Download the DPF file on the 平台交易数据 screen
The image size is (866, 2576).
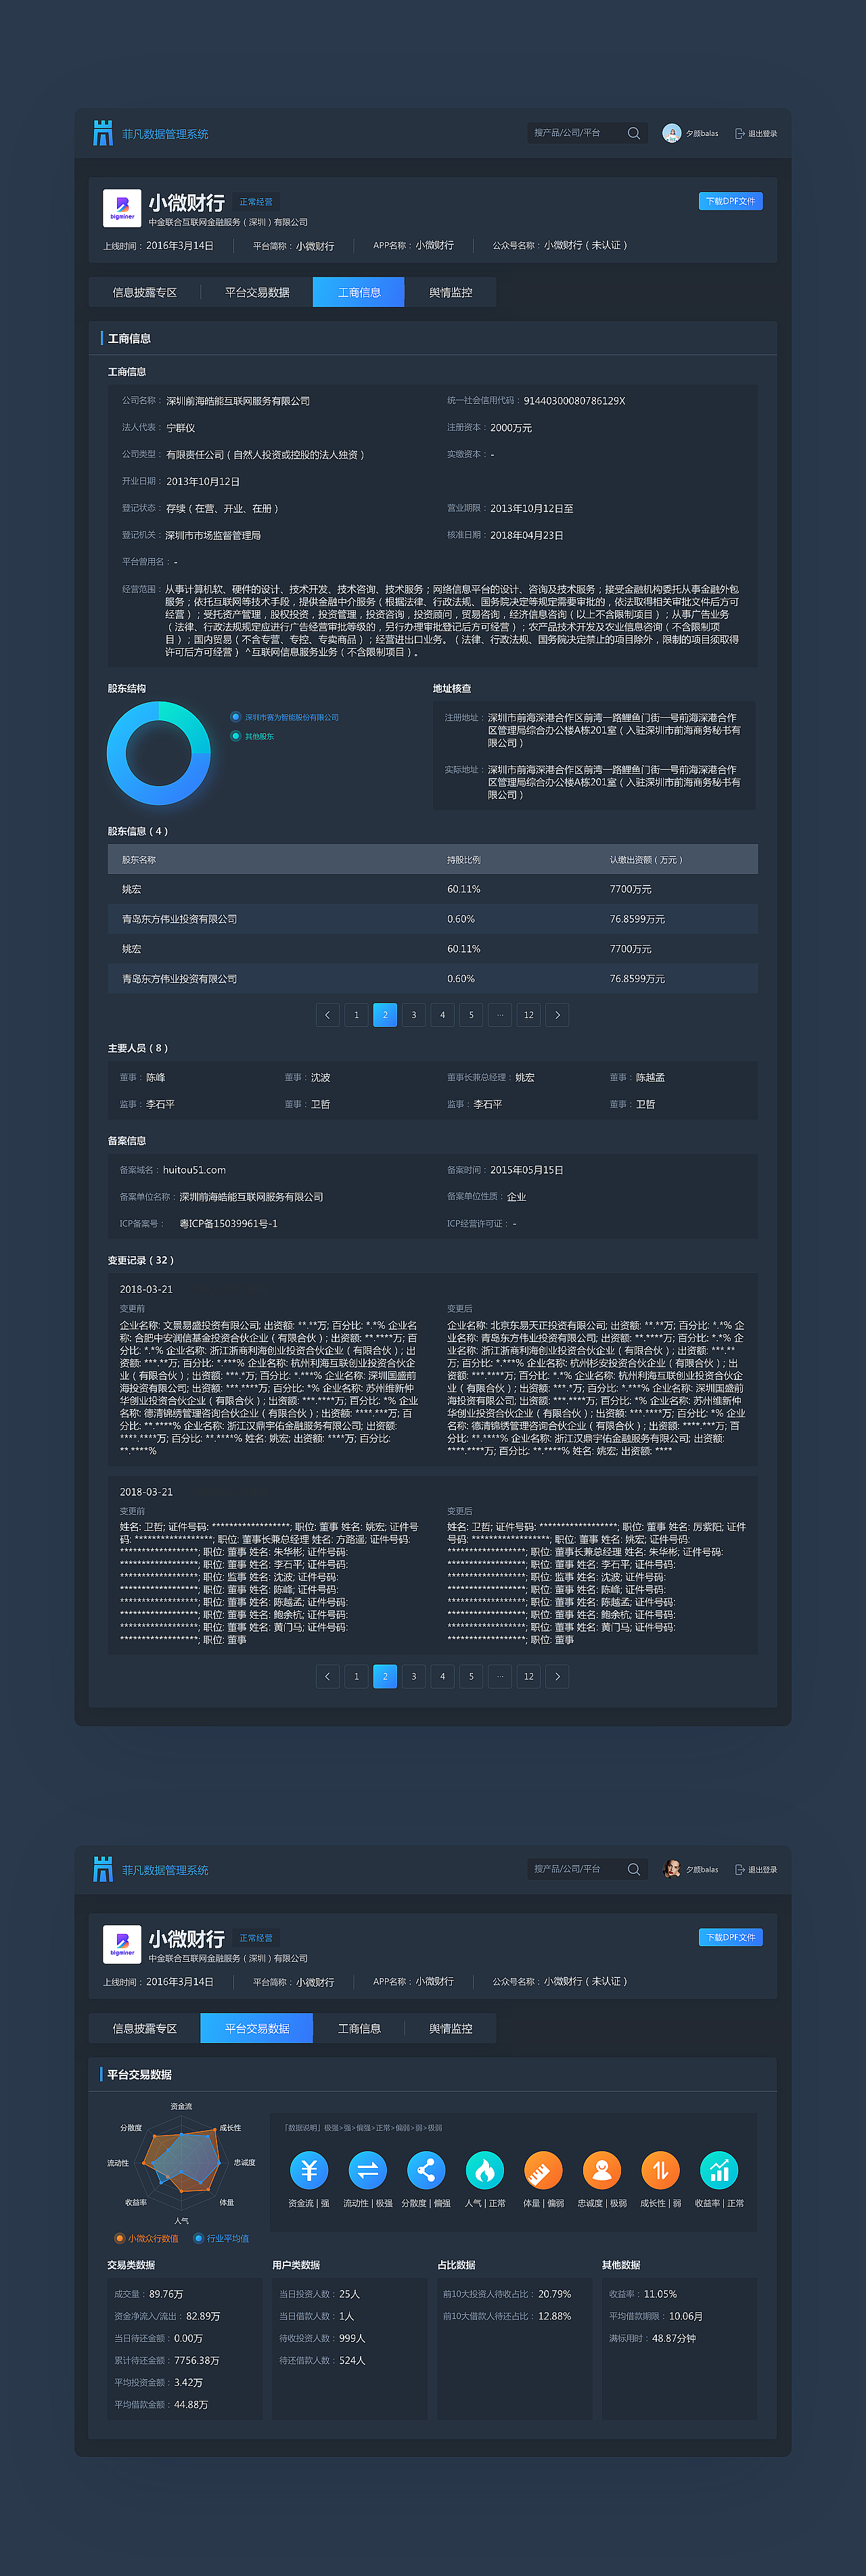click(x=731, y=1937)
